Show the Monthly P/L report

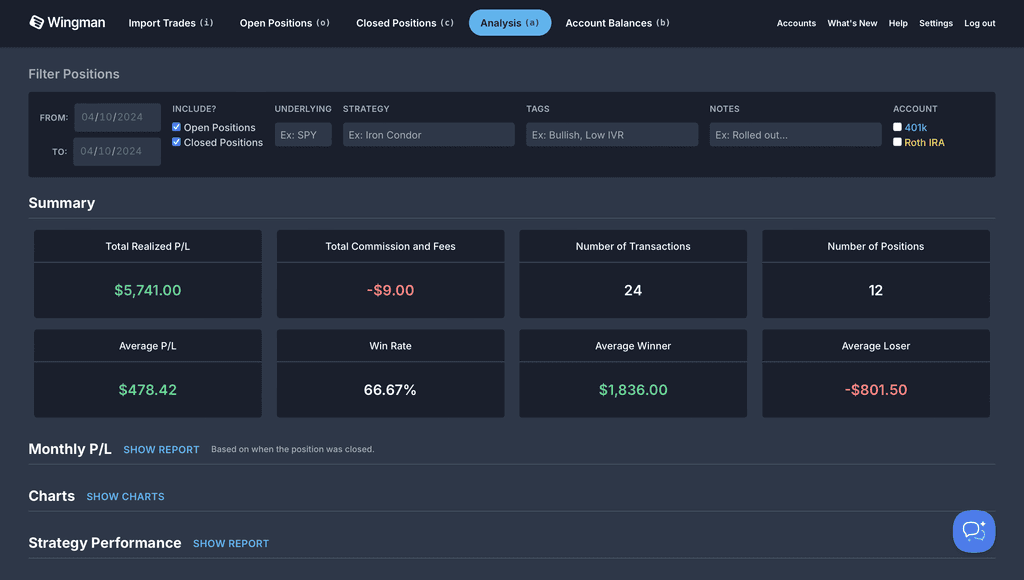(x=161, y=449)
